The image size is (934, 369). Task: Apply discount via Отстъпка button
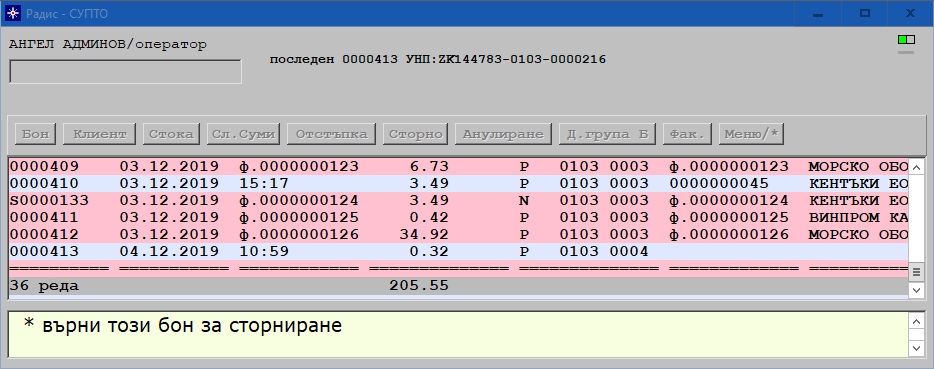331,134
